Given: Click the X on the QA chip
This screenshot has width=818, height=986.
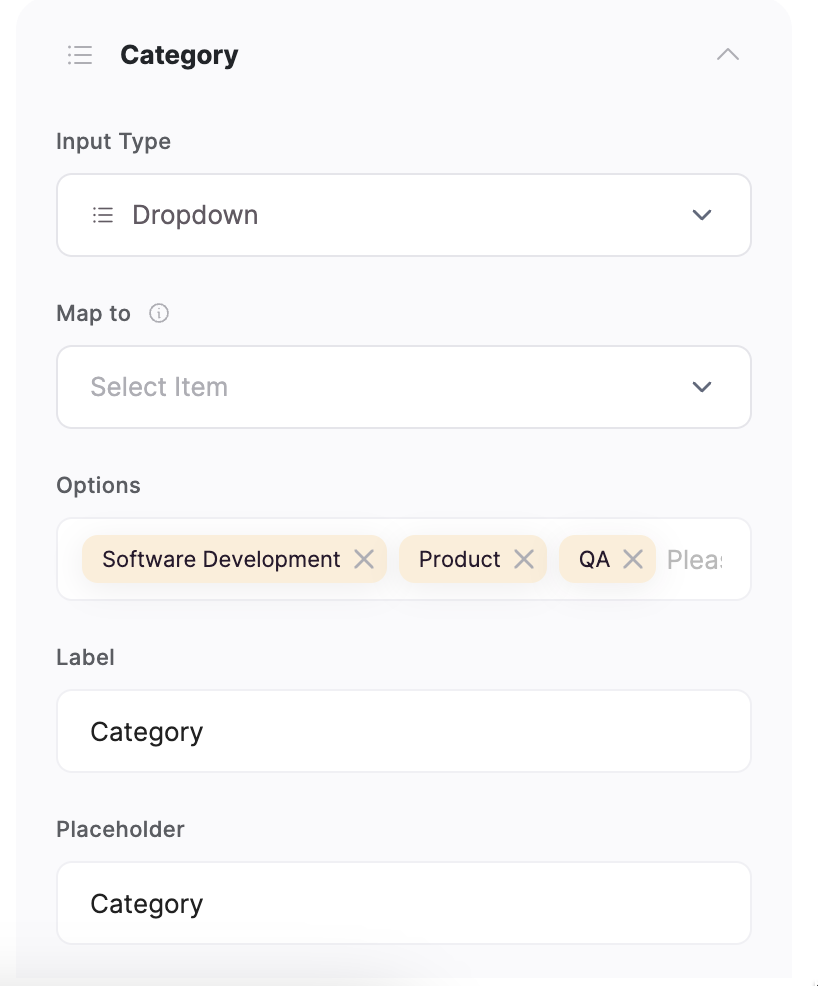Looking at the screenshot, I should point(633,559).
